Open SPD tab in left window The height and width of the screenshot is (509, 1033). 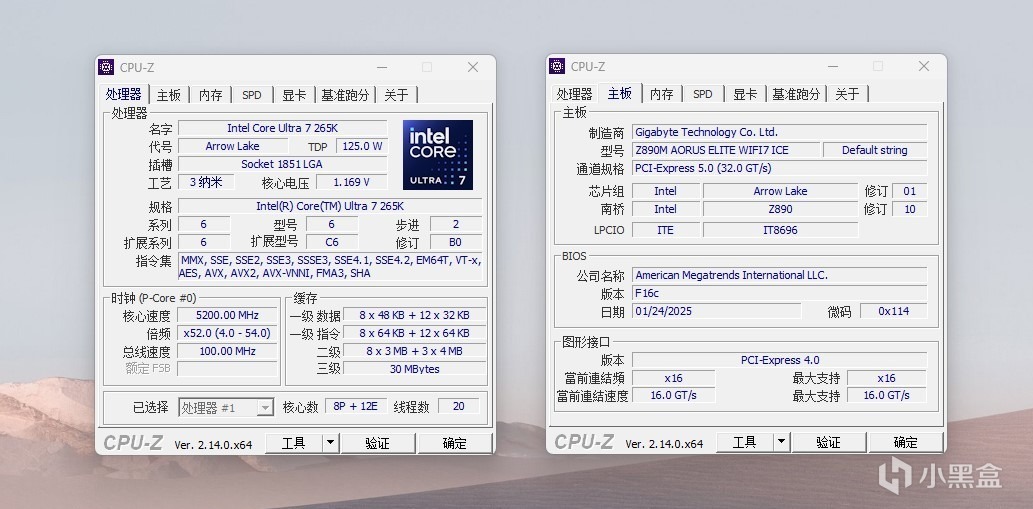pos(252,95)
